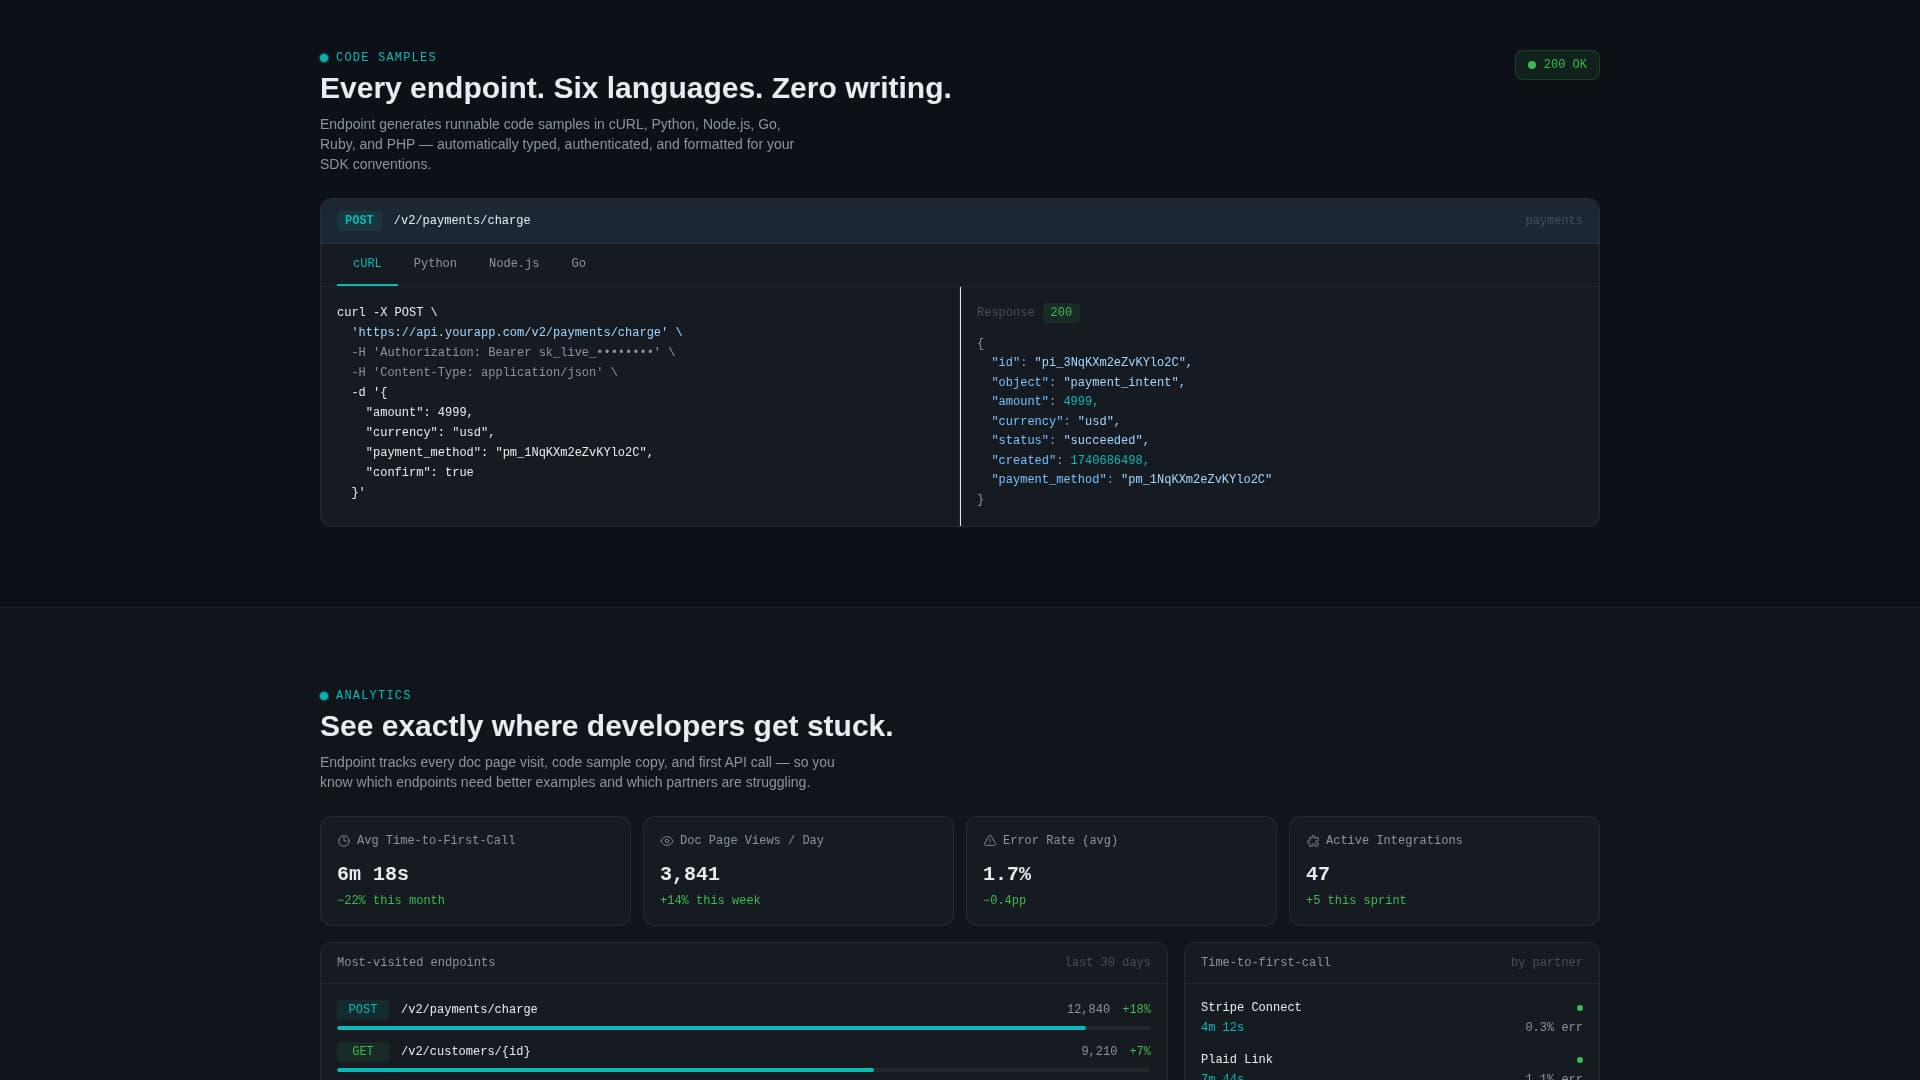Click the "id" value pi_3NqKXm2eZvKYlo2C

[x=1110, y=363]
